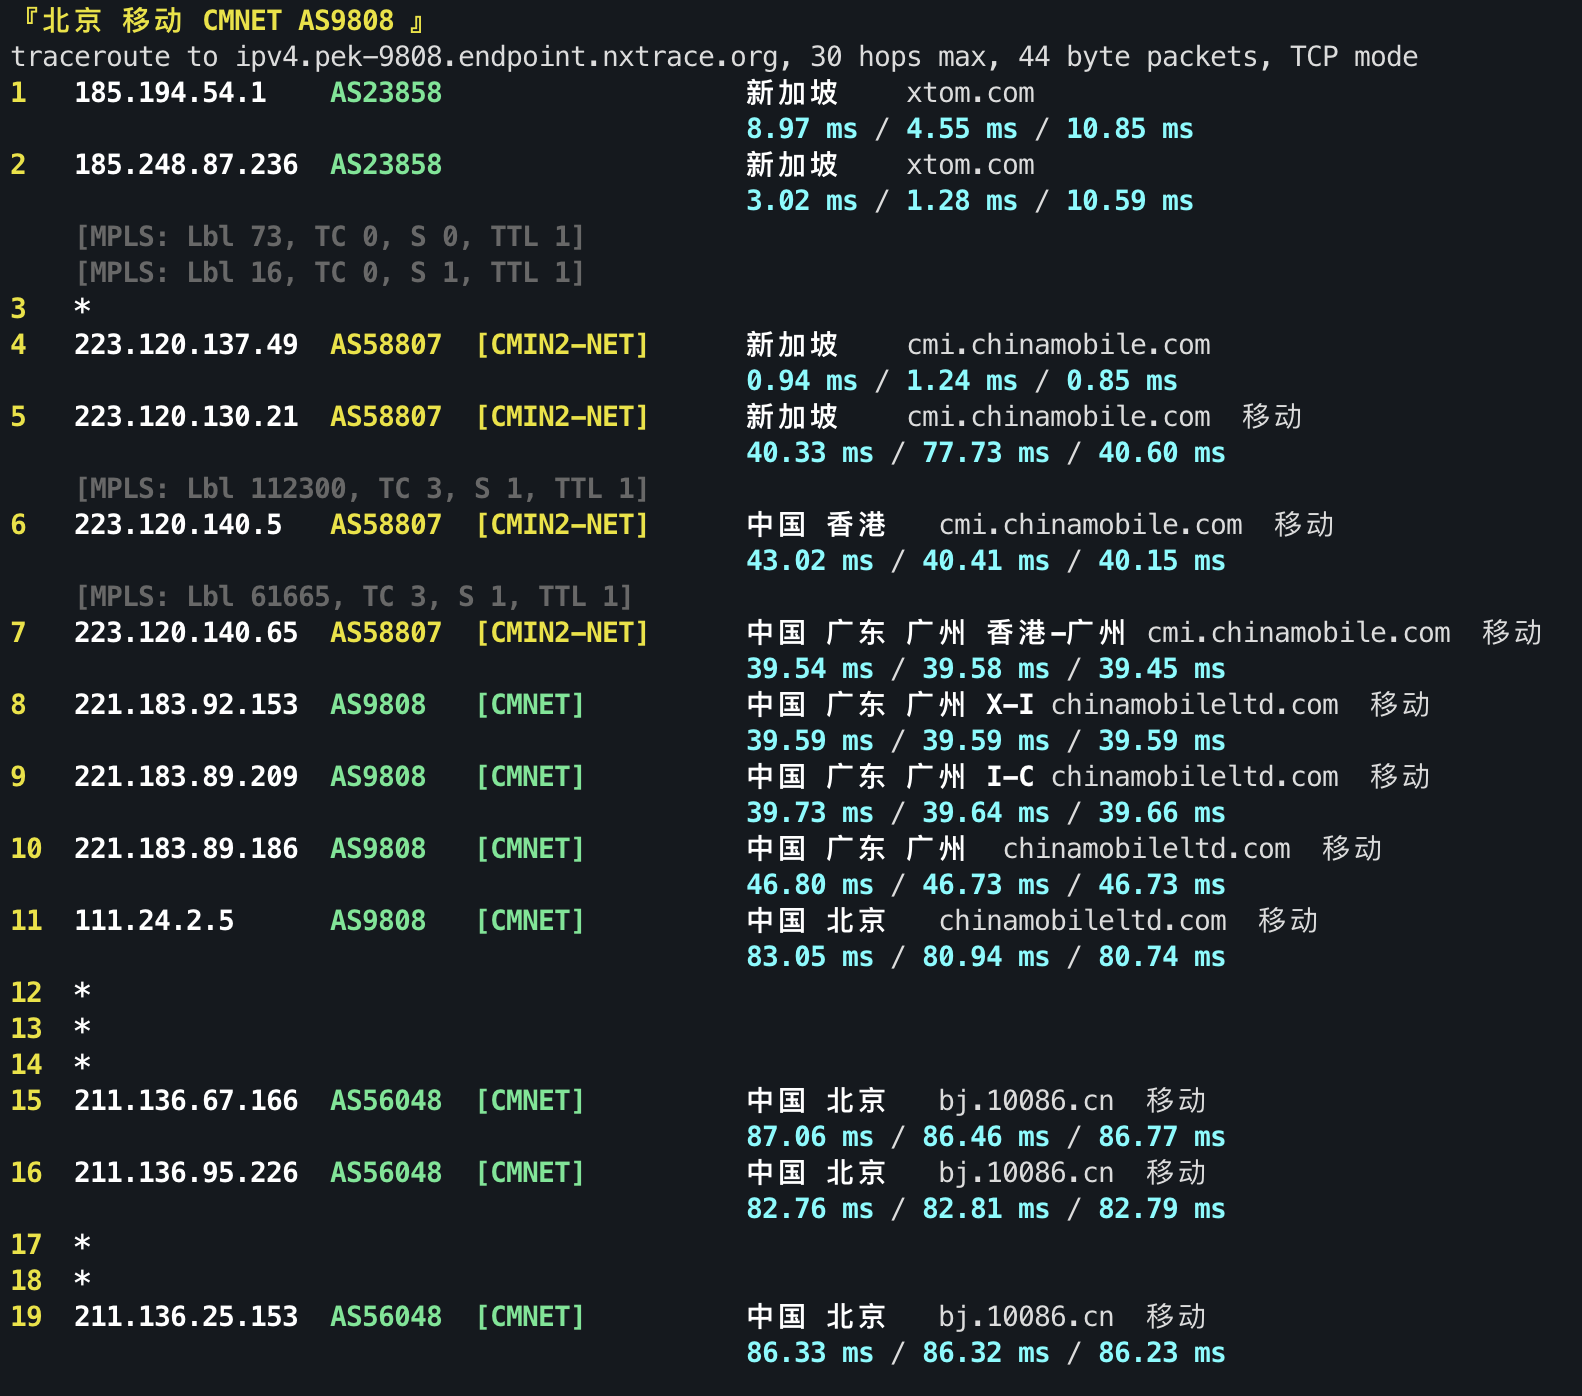1582x1396 pixels.
Task: Click AS56048 on hop 15 row
Action: pyautogui.click(x=386, y=1101)
